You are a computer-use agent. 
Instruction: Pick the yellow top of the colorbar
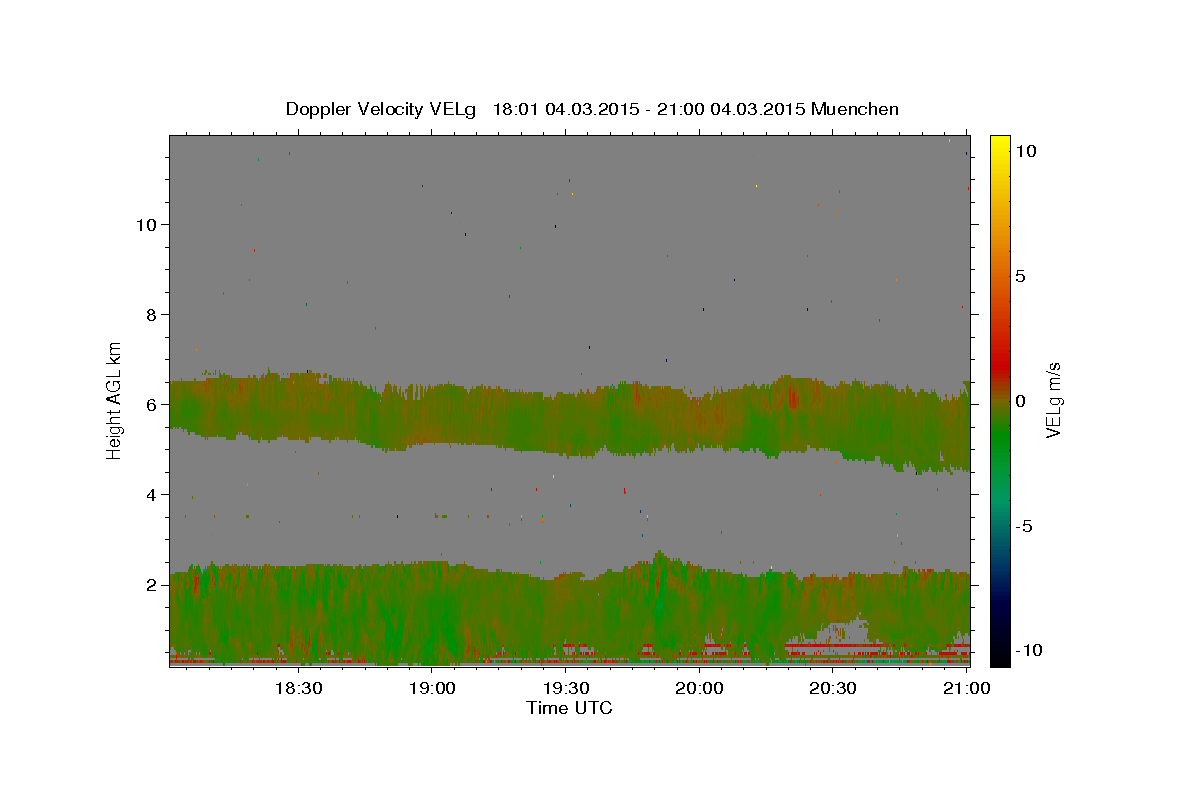pyautogui.click(x=999, y=142)
